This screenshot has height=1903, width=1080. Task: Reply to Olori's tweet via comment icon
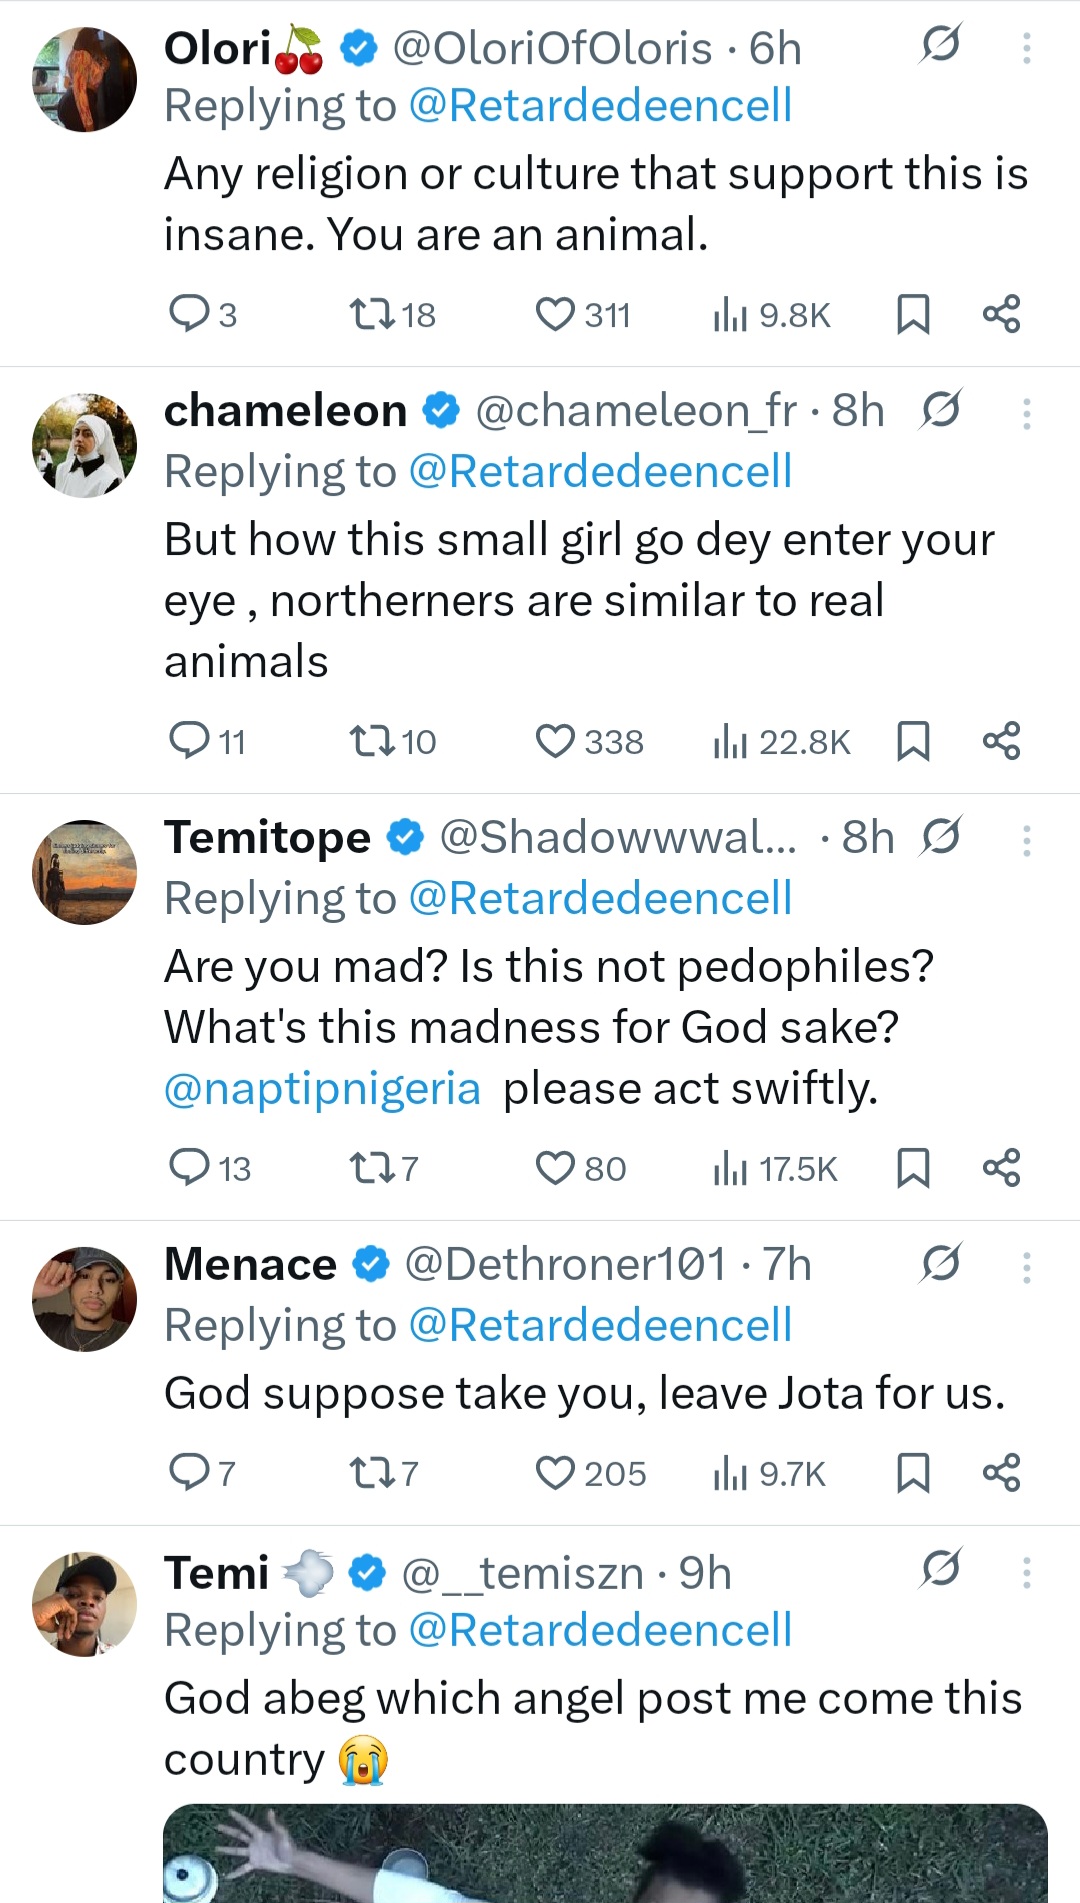click(x=189, y=314)
